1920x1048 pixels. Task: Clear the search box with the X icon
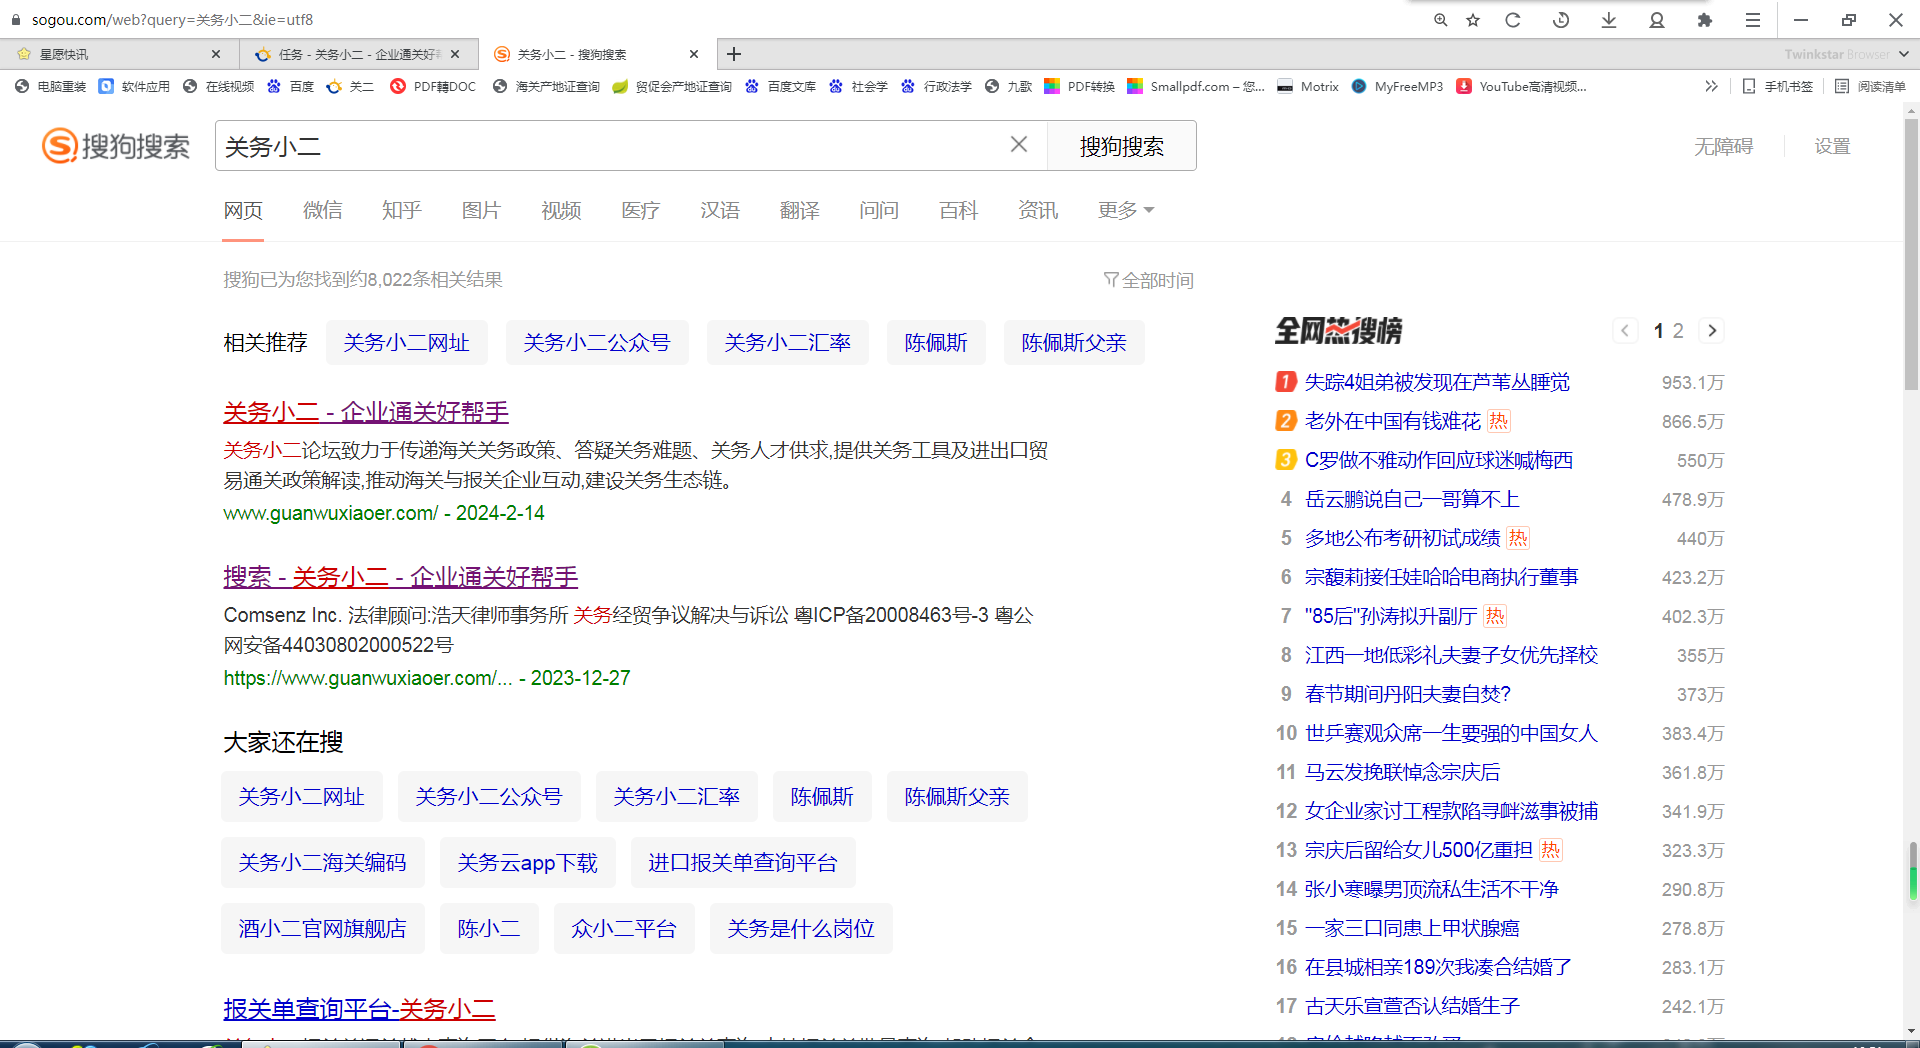(1019, 145)
